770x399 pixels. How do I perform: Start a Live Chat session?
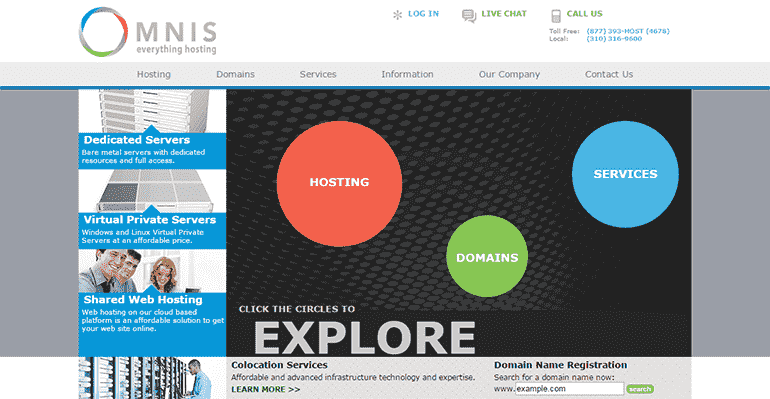tap(504, 14)
